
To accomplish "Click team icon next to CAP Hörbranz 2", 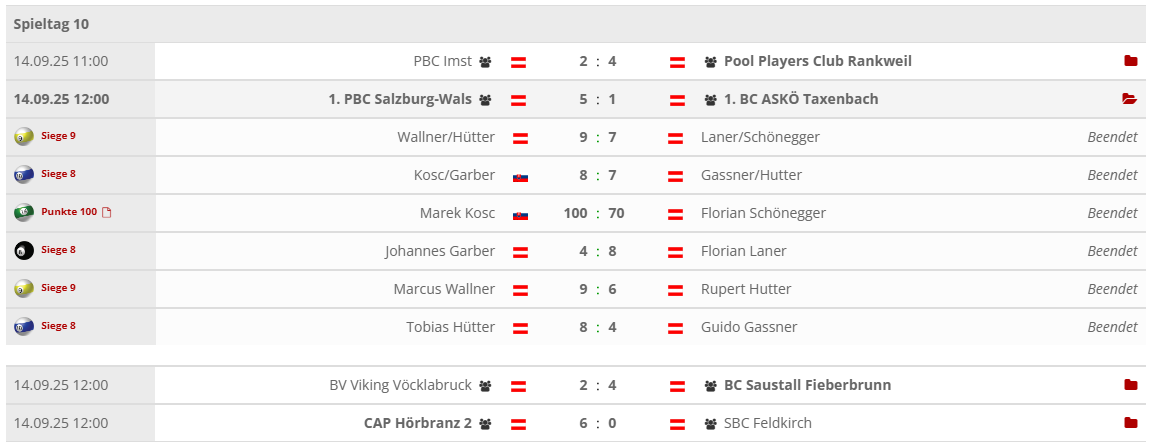I will [x=485, y=424].
